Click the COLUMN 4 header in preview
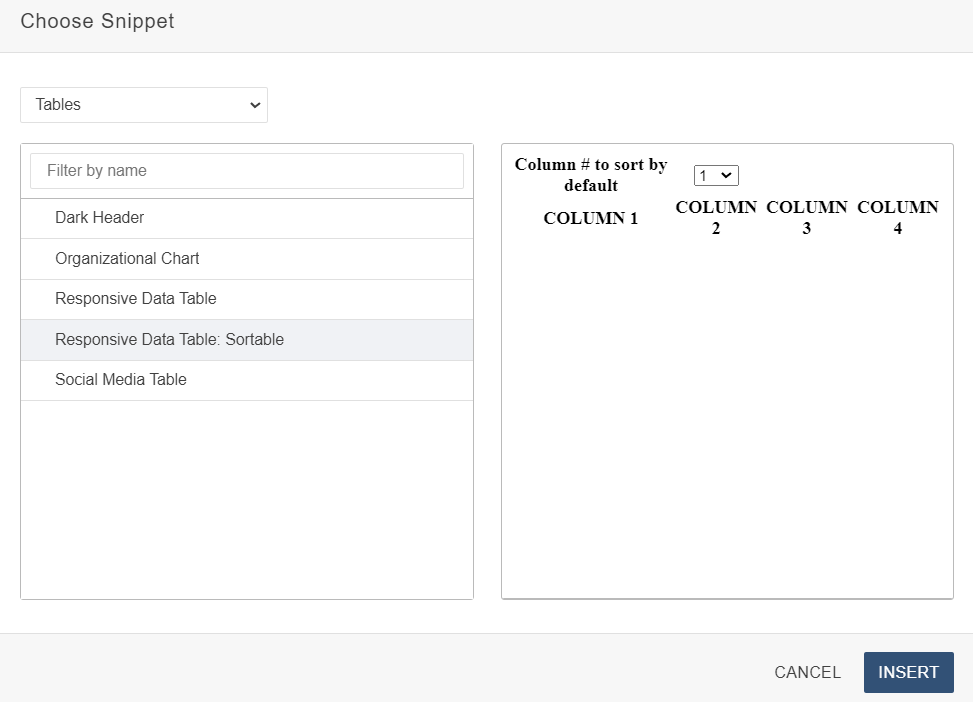Image resolution: width=973 pixels, height=702 pixels. [897, 217]
